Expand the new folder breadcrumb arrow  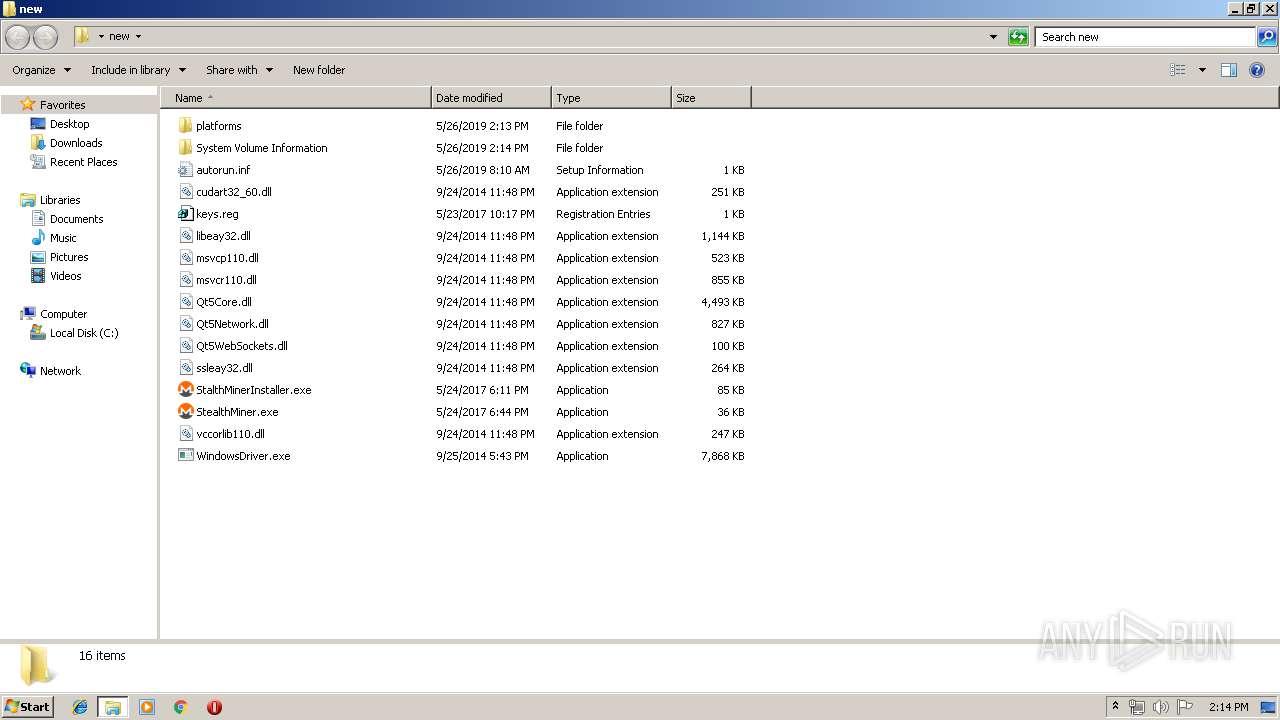coord(138,37)
